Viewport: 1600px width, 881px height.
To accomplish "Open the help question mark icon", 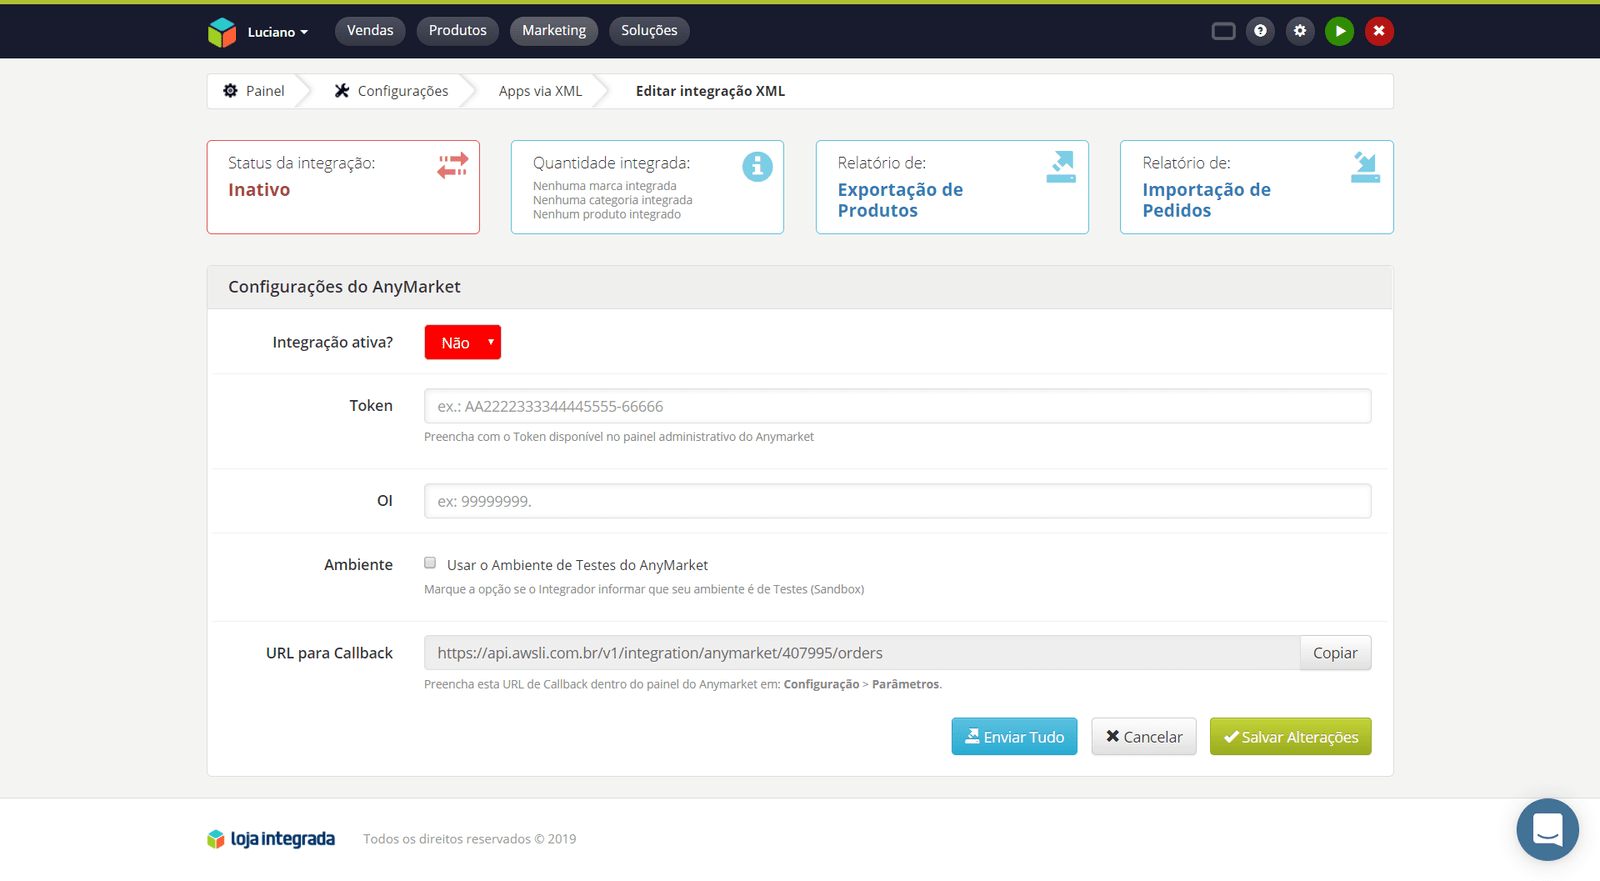I will click(x=1260, y=31).
